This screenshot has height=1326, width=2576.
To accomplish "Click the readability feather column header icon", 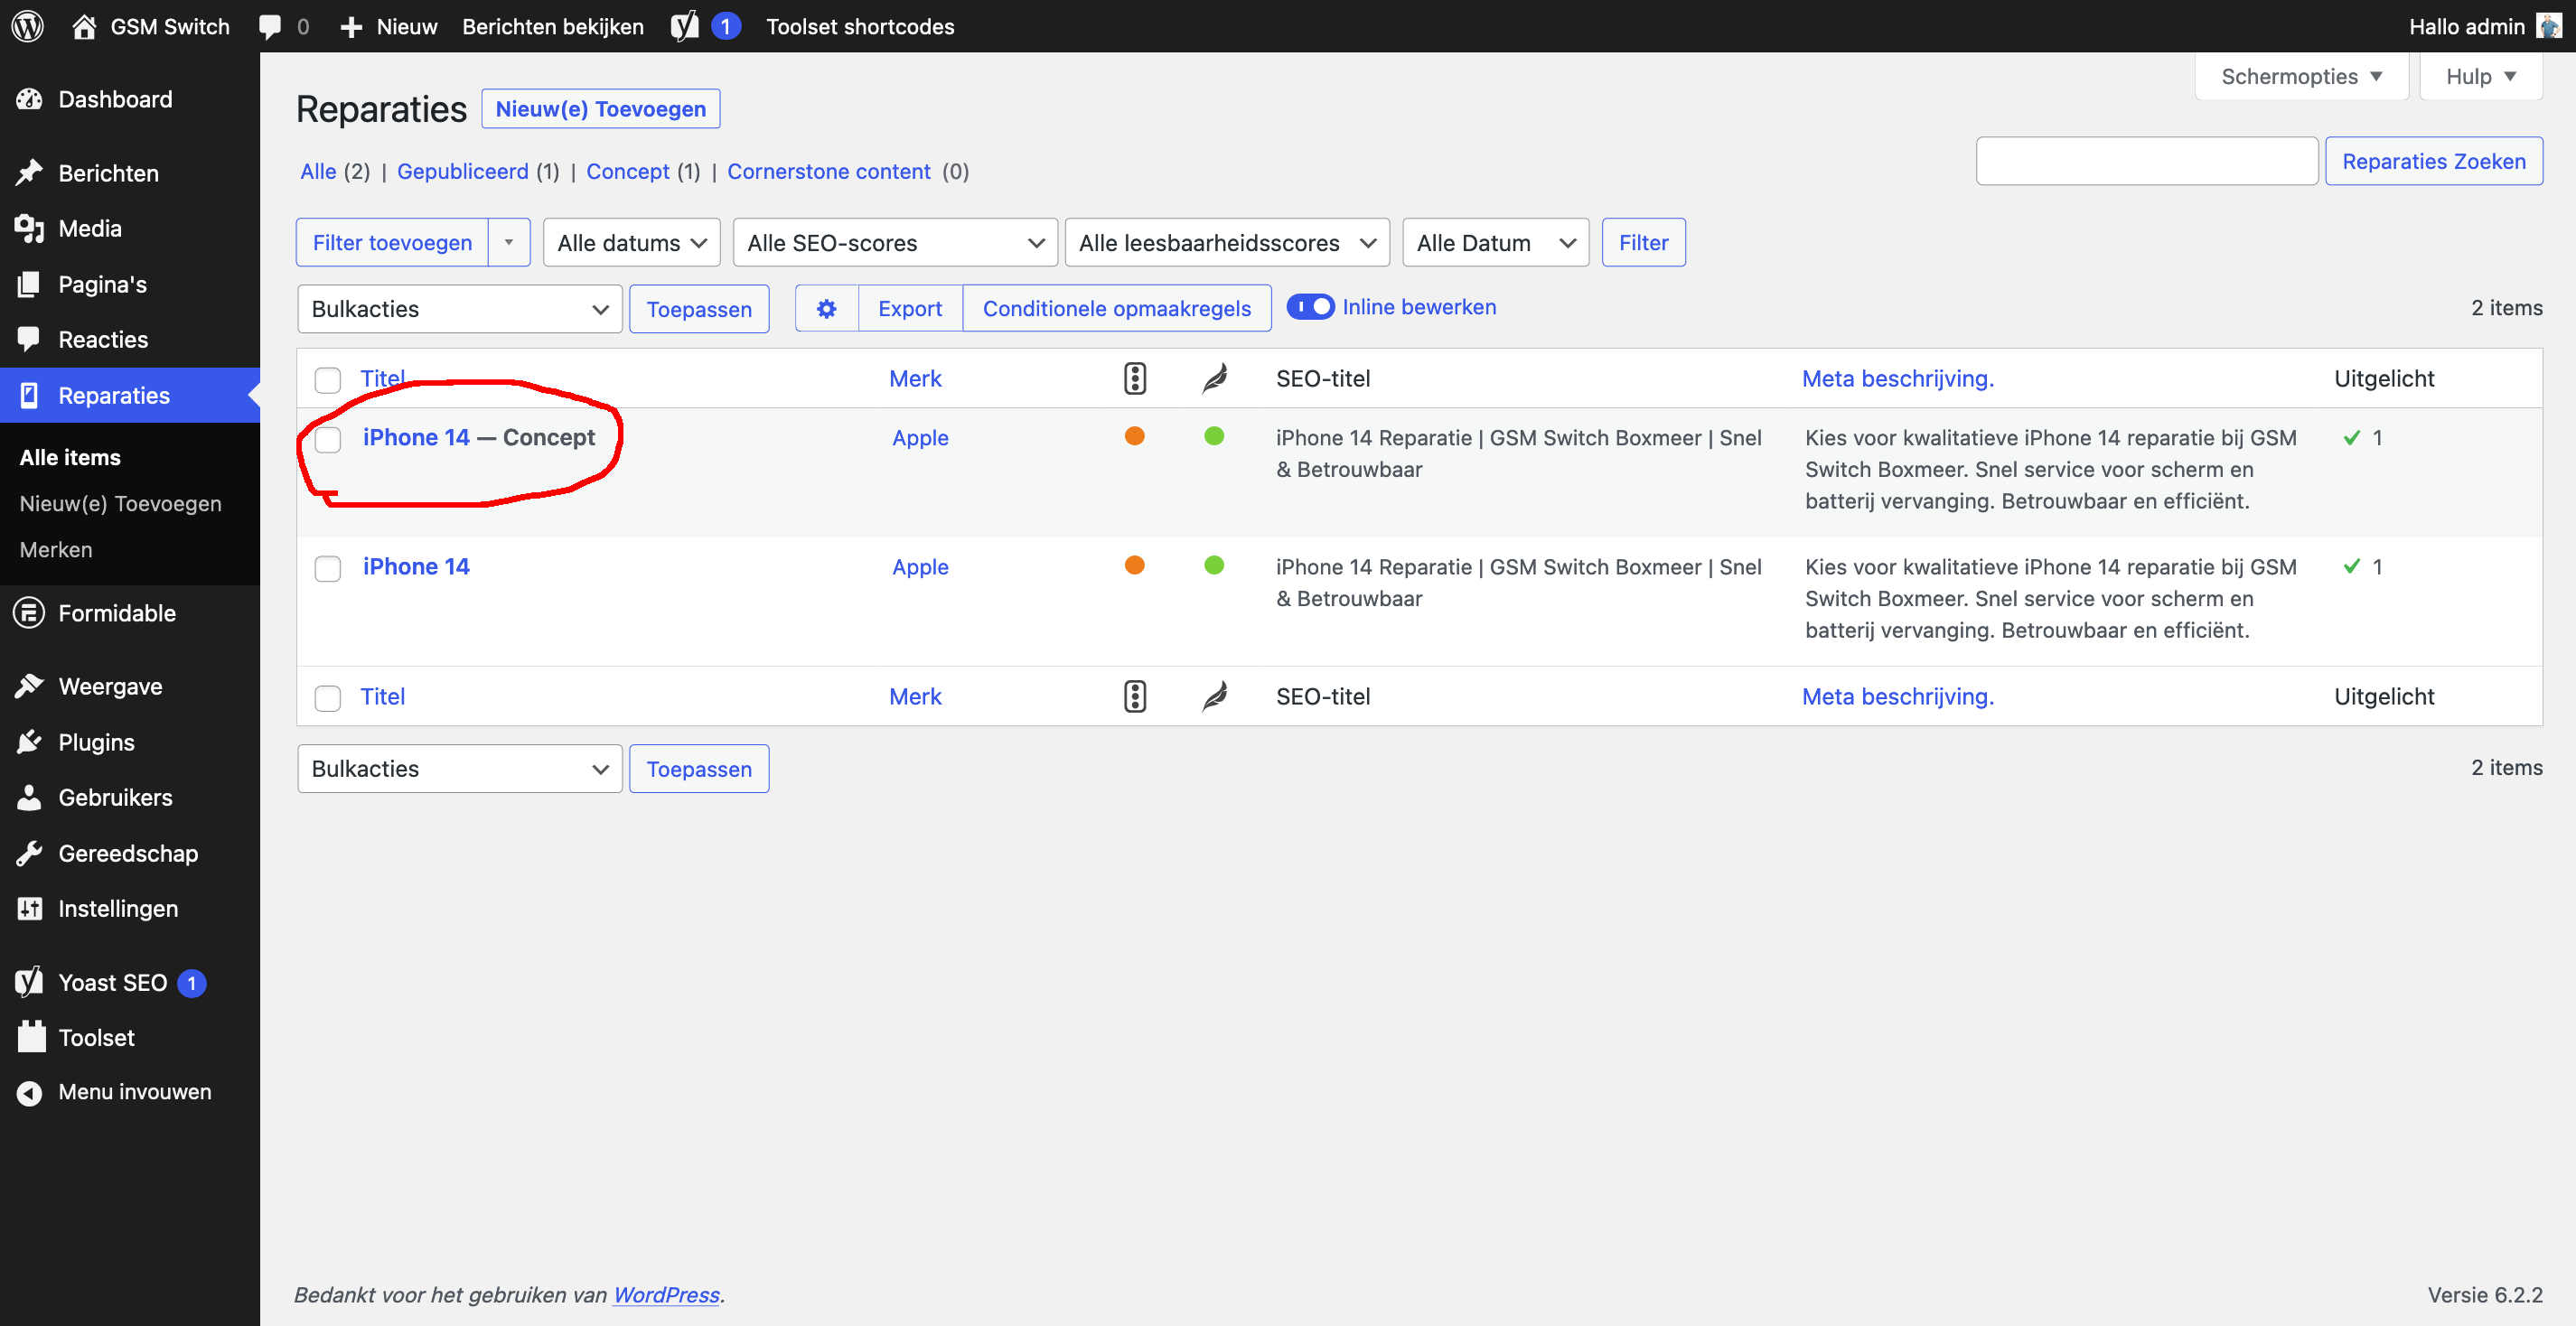I will [1214, 378].
